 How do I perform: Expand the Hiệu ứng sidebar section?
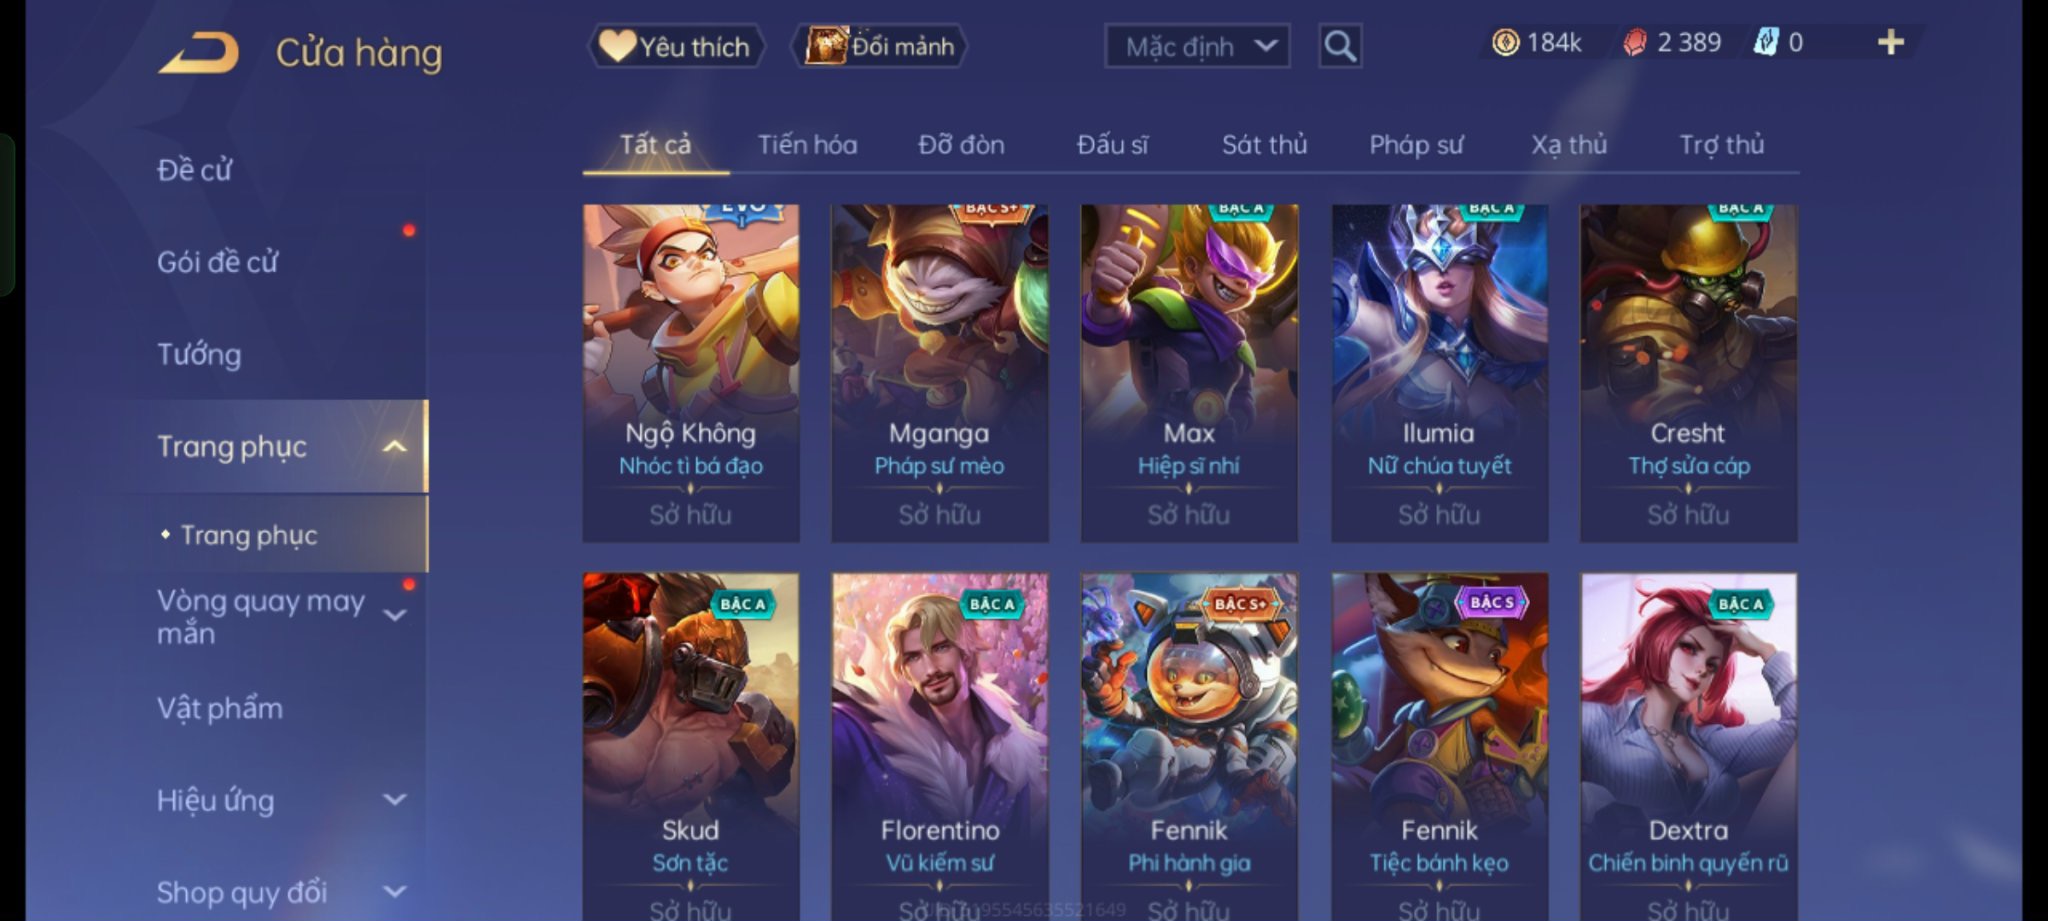(395, 800)
